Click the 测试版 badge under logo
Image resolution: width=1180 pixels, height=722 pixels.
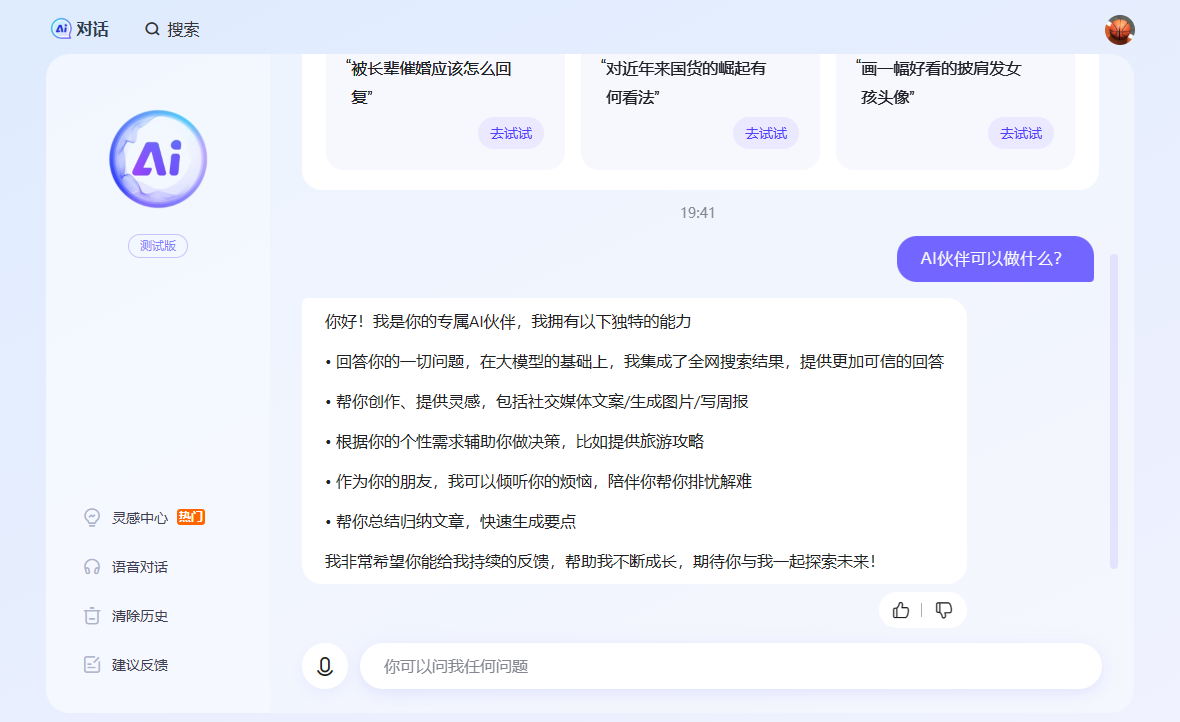158,246
